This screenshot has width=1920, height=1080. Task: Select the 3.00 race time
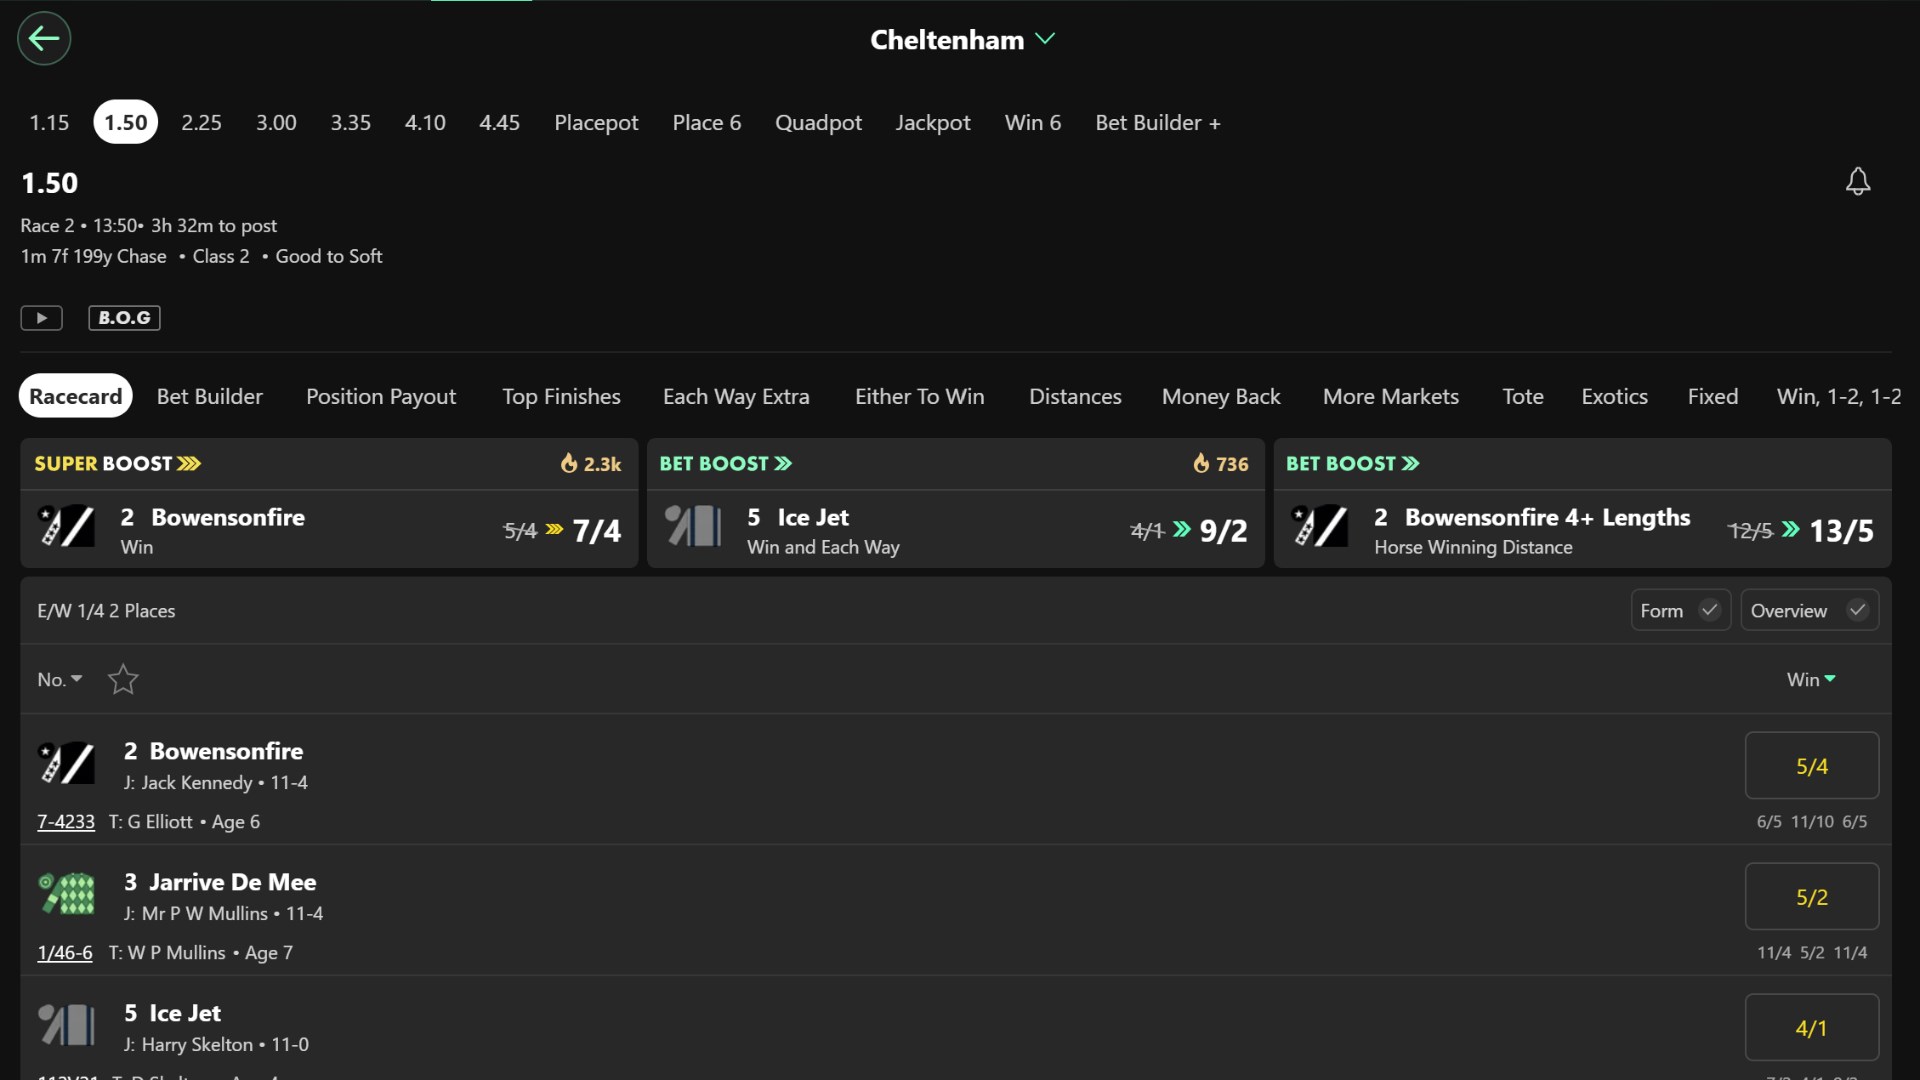(x=276, y=122)
